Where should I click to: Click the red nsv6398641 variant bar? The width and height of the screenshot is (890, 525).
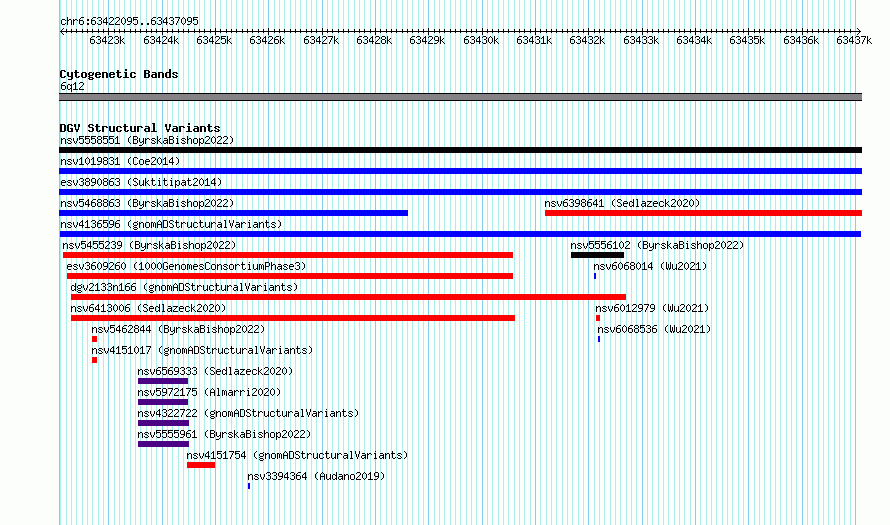coord(703,213)
